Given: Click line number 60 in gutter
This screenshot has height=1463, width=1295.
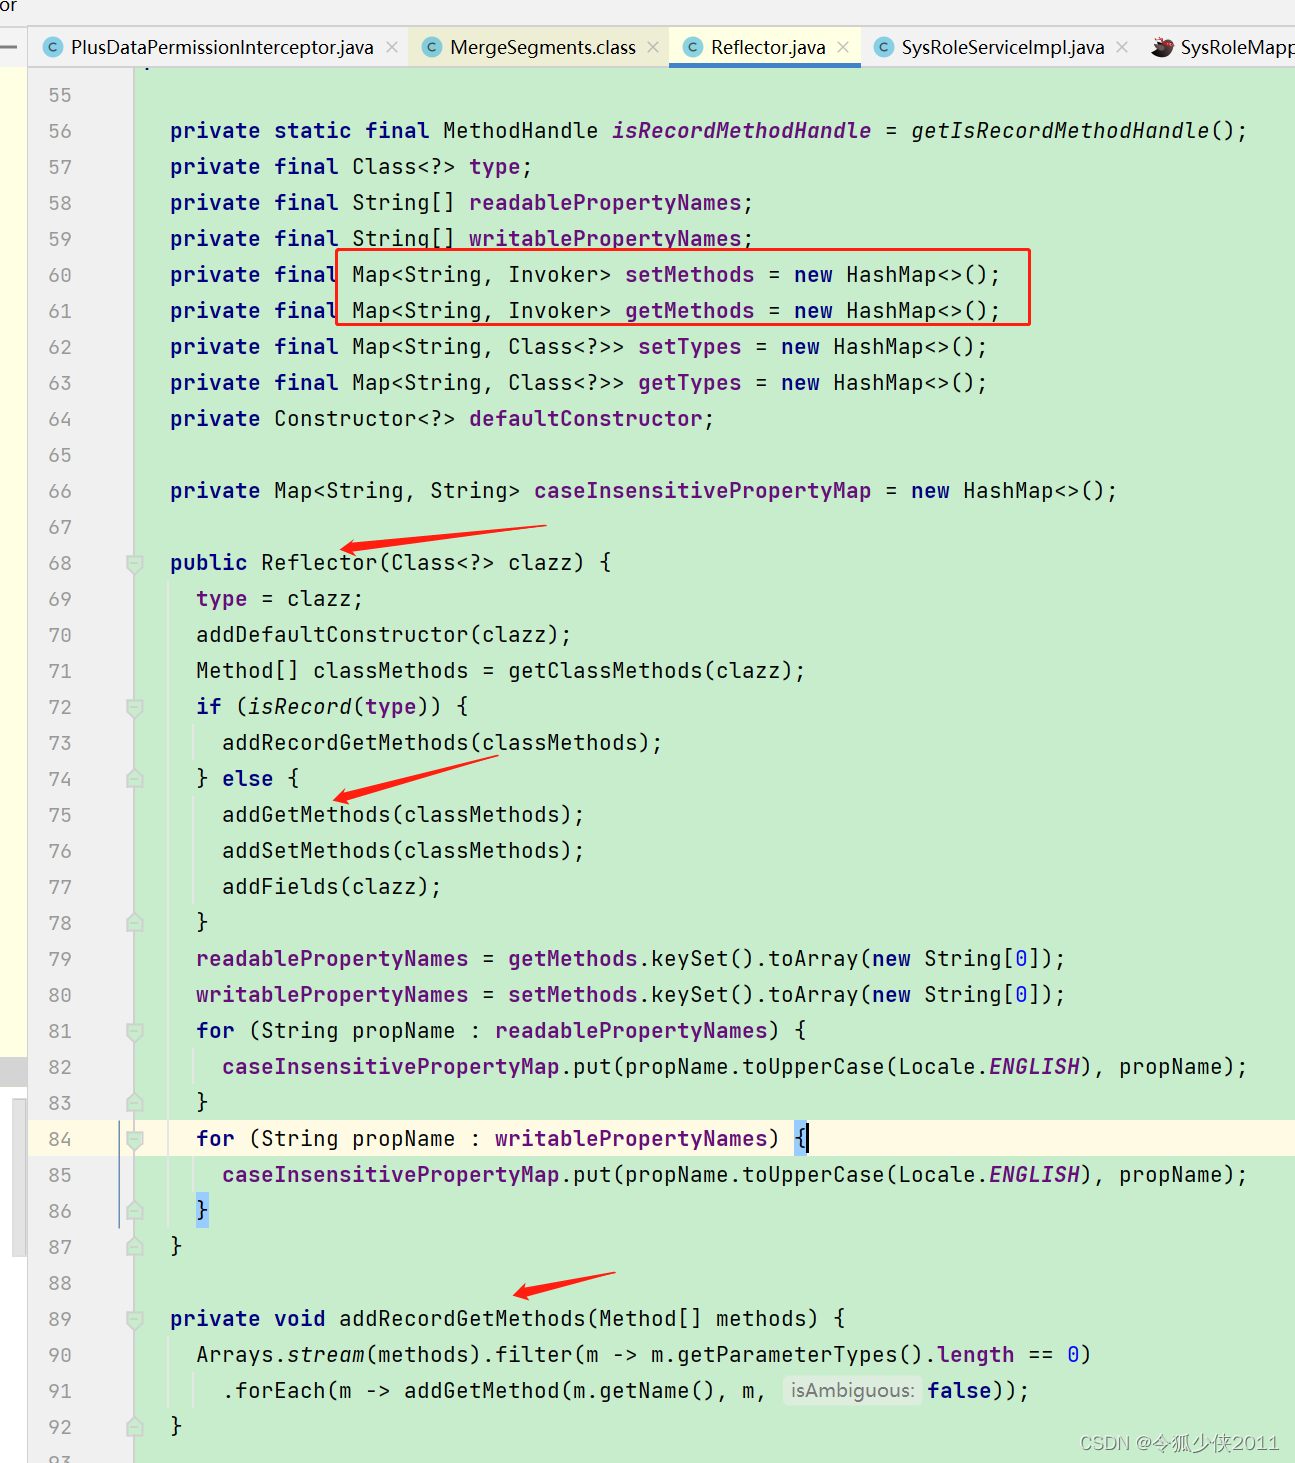Looking at the screenshot, I should [x=60, y=275].
